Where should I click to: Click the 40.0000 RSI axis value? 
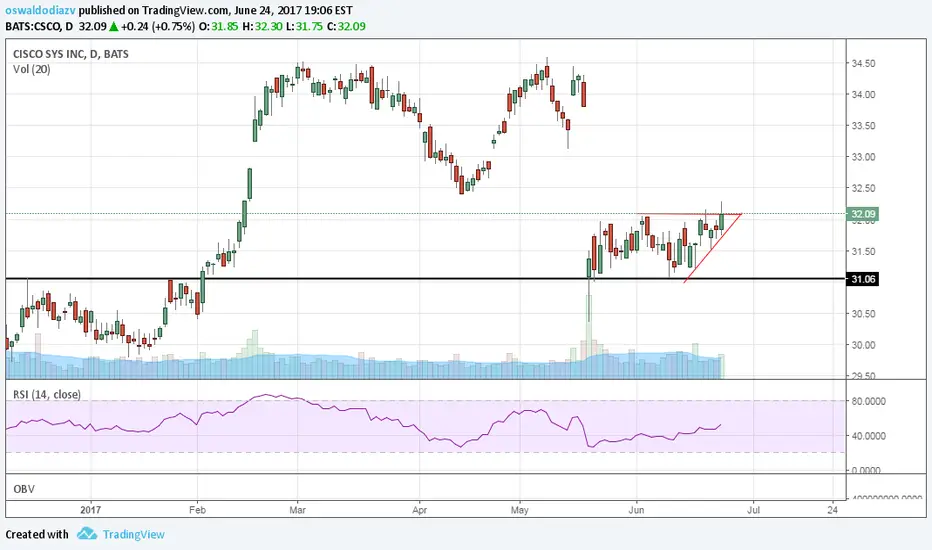(x=868, y=436)
